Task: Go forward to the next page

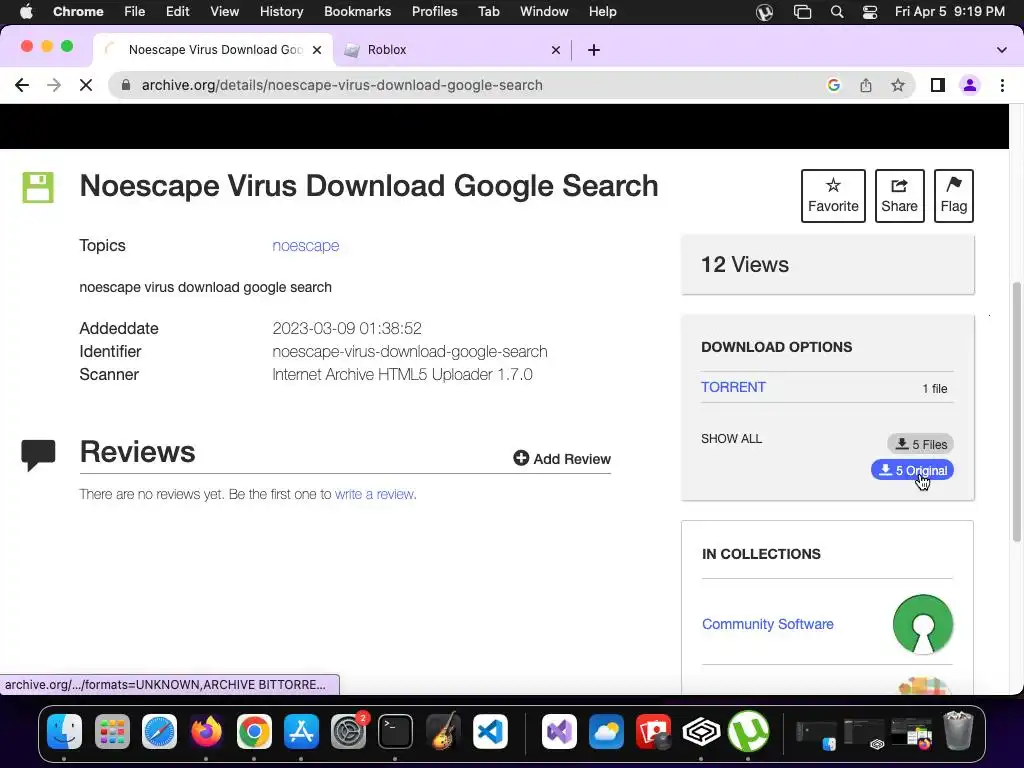Action: 54,85
